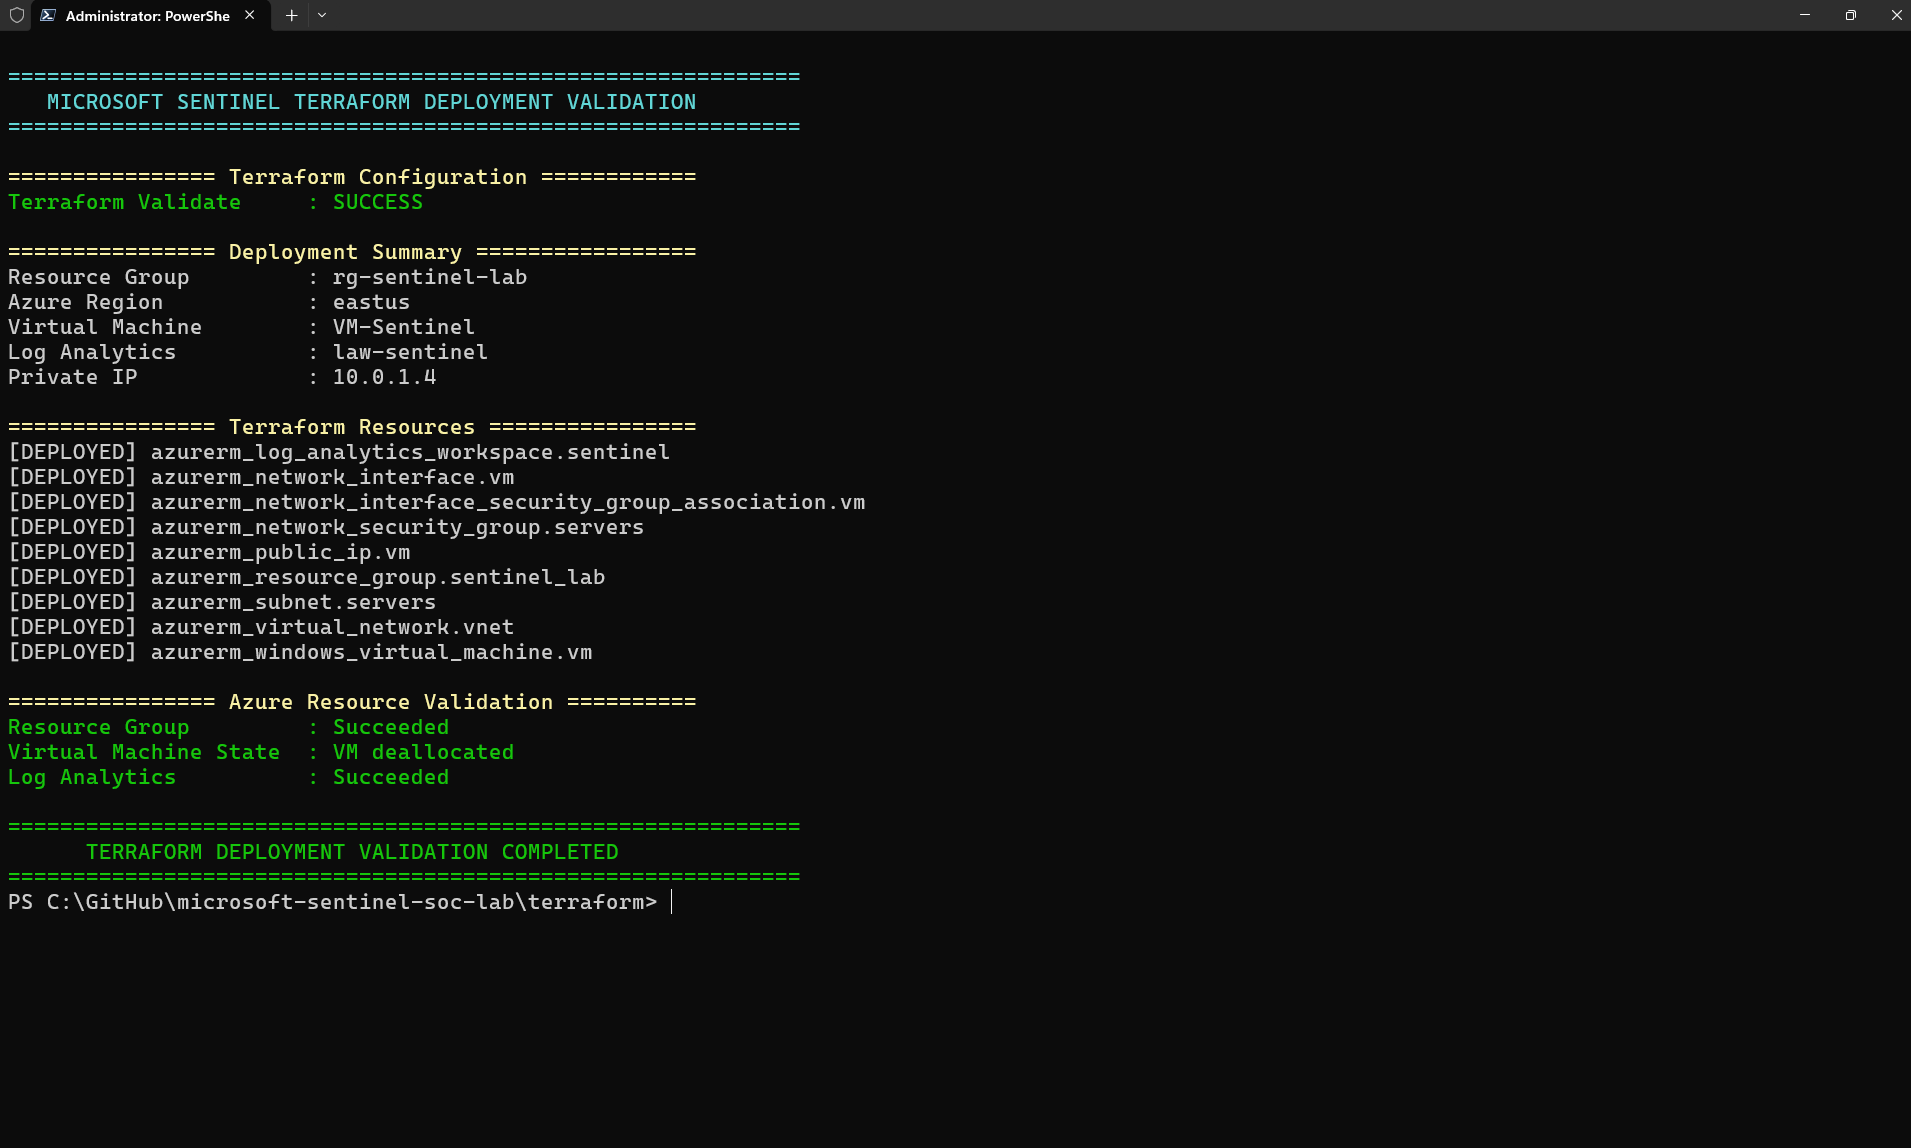Close the Administrator: PowerShell tab
Image resolution: width=1911 pixels, height=1148 pixels.
pos(250,15)
